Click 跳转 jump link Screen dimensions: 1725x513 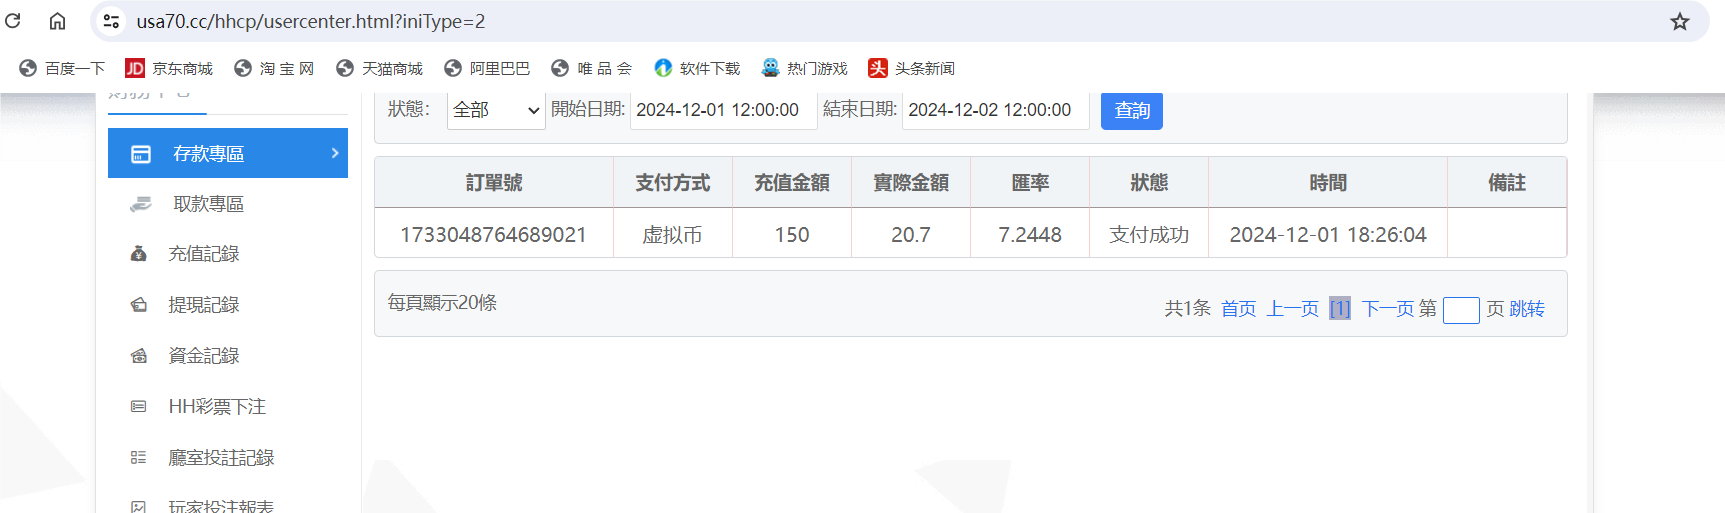tap(1527, 309)
